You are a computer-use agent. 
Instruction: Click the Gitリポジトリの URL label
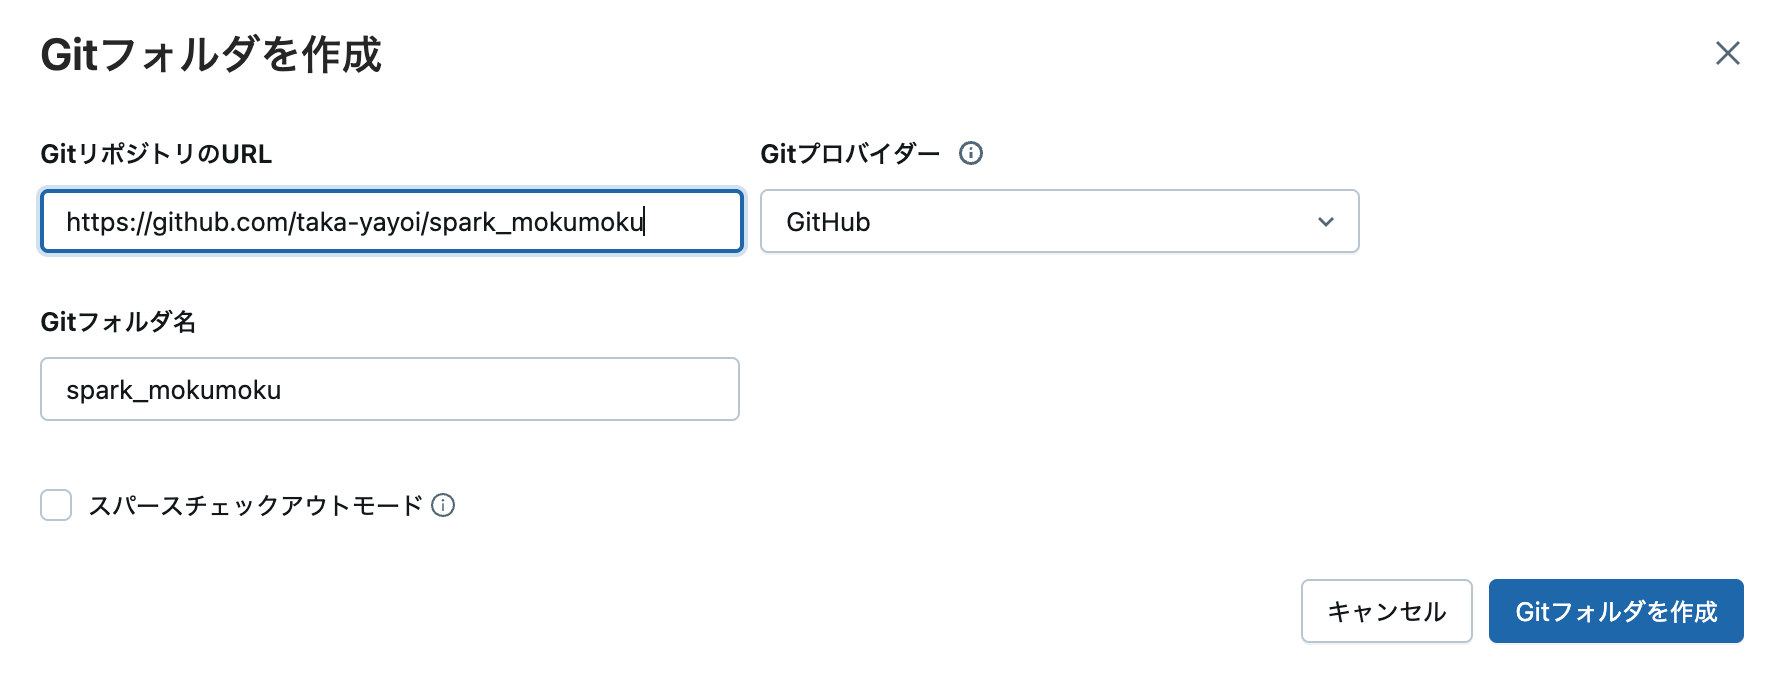(x=154, y=153)
